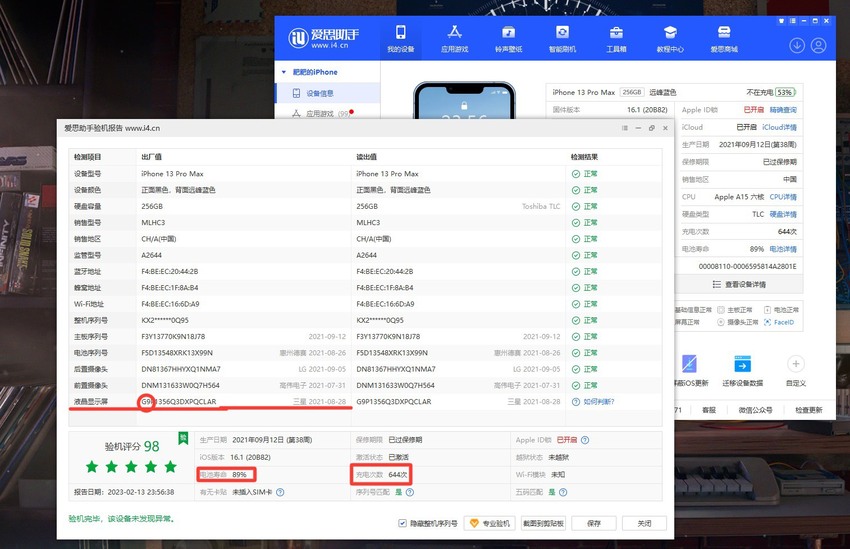The image size is (850, 549).
Task: Click the user account profile icon
Action: tap(819, 46)
